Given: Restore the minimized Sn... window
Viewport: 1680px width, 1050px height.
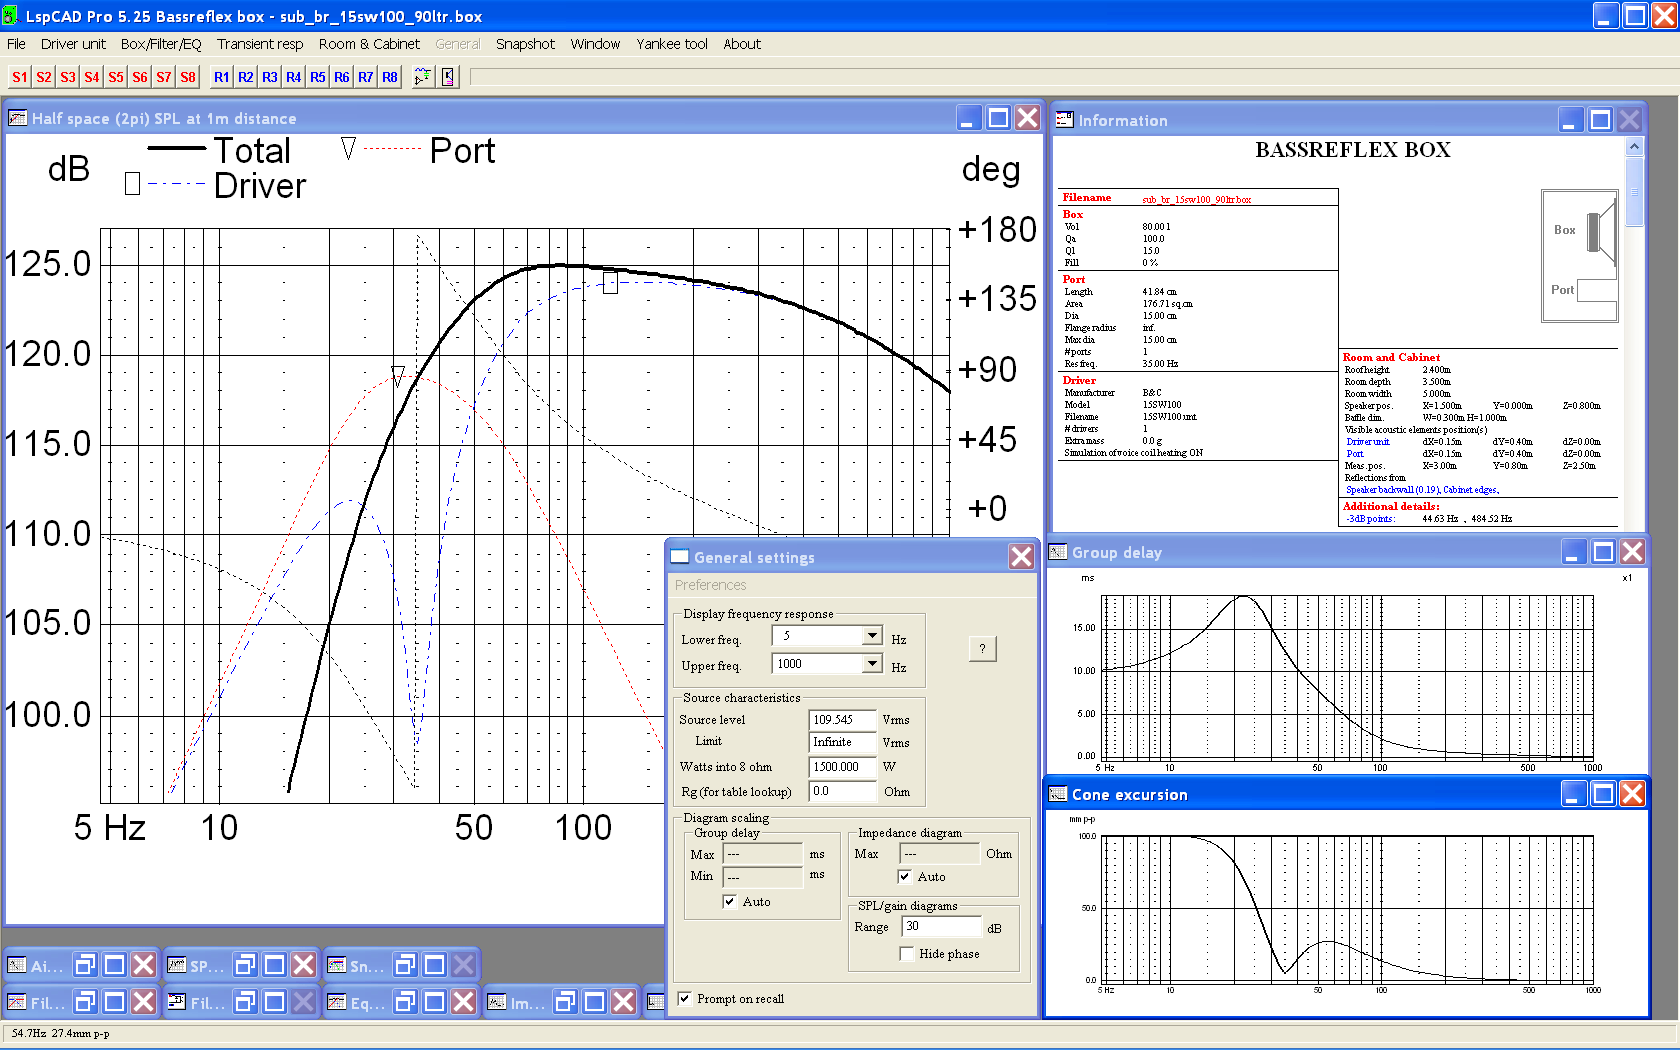Looking at the screenshot, I should pos(405,965).
